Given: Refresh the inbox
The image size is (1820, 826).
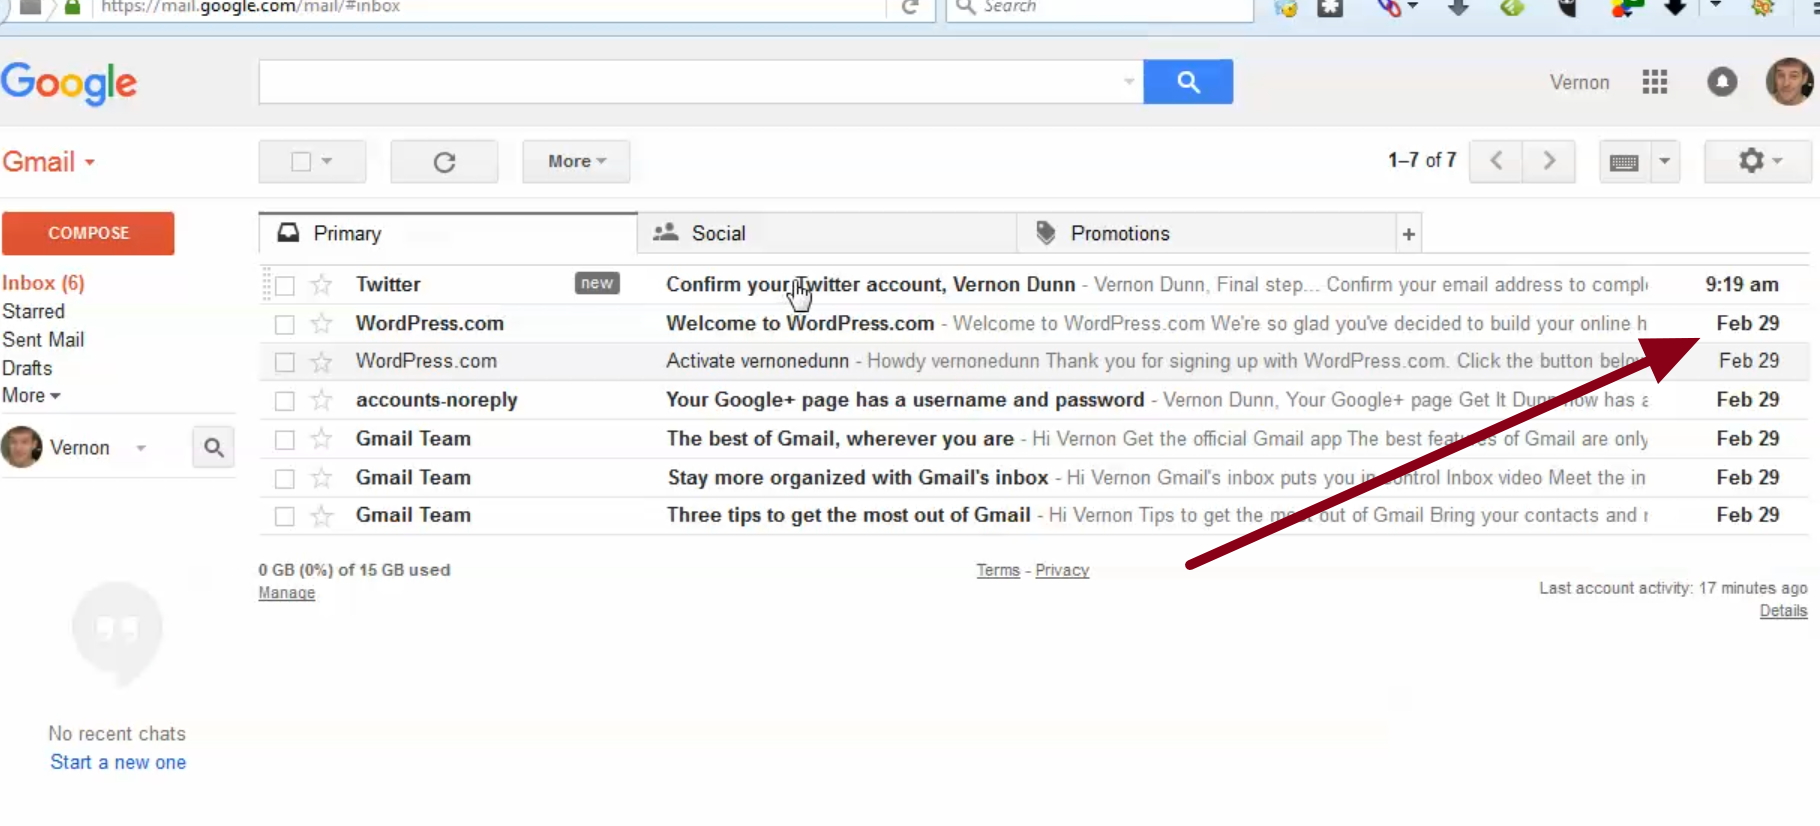Looking at the screenshot, I should coord(444,162).
